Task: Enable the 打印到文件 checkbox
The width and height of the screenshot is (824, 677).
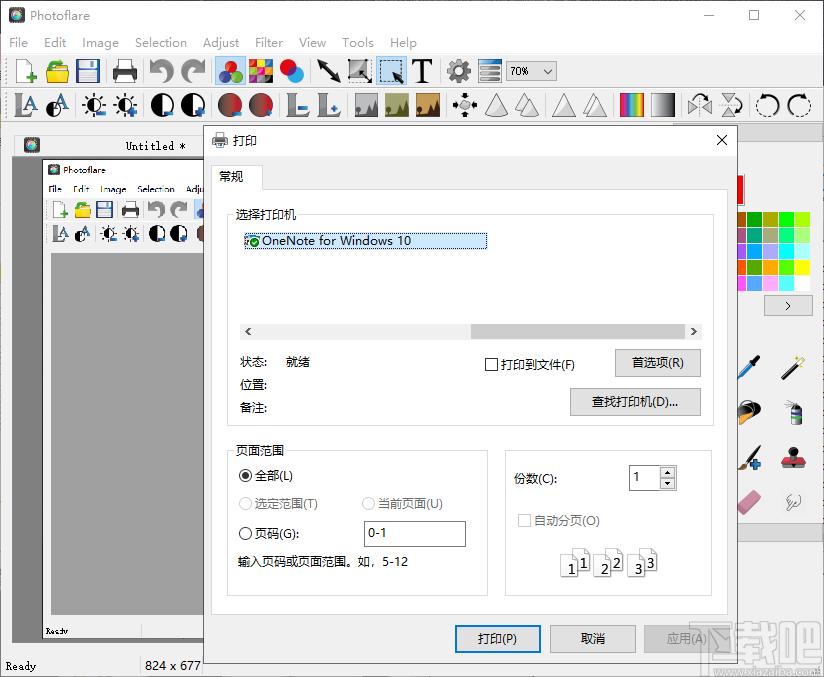Action: 491,365
